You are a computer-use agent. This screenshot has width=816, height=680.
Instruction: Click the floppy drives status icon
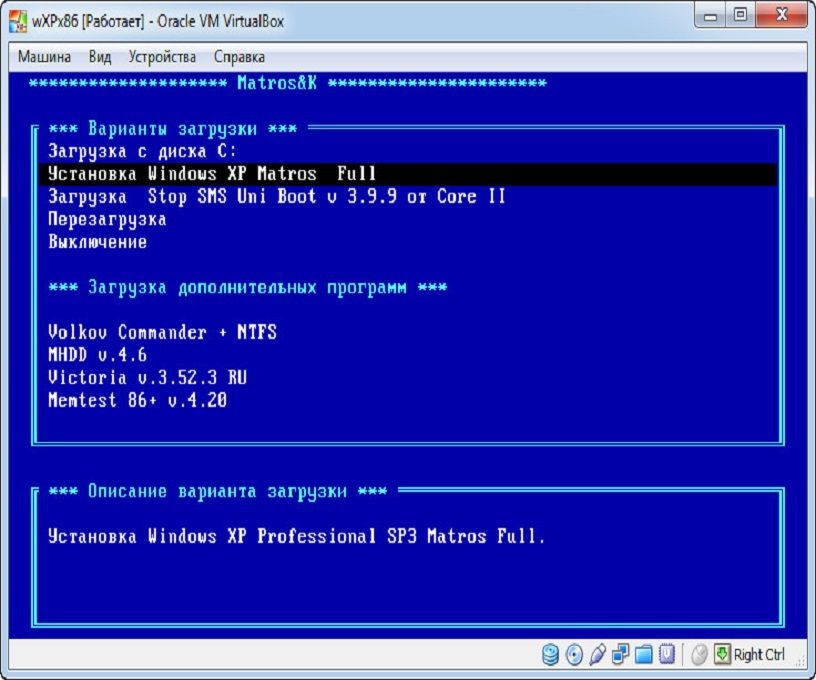[x=597, y=654]
